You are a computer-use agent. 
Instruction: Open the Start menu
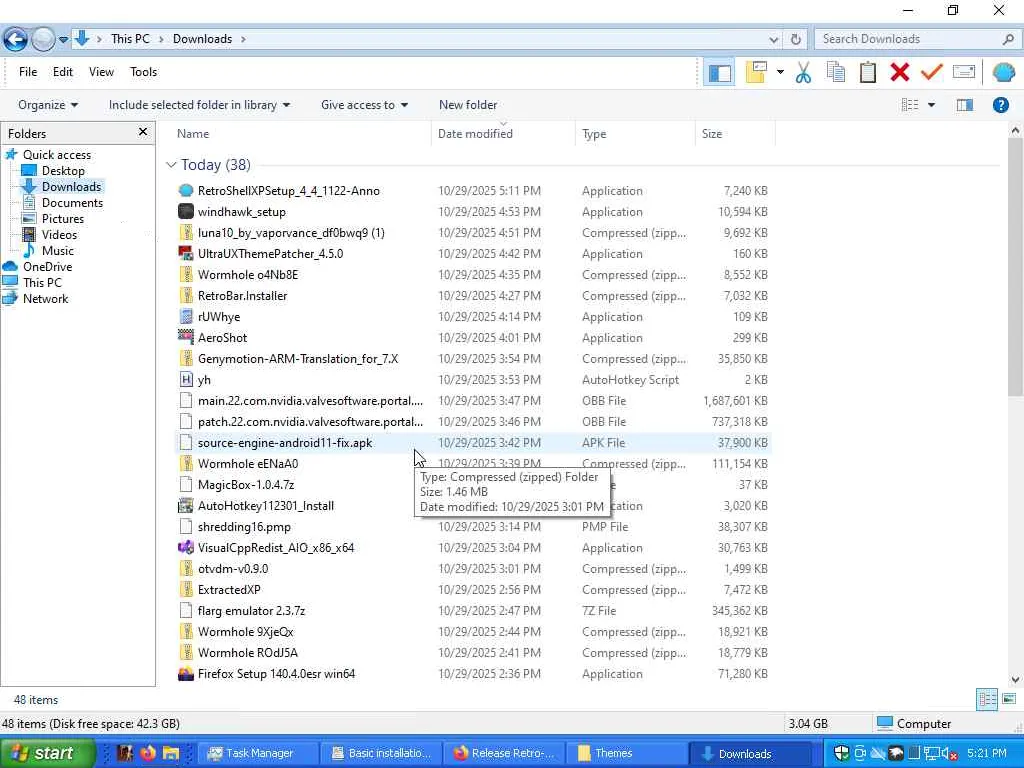coord(48,753)
